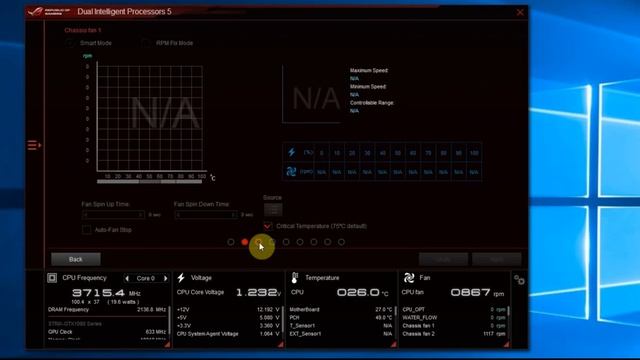The image size is (640, 360).
Task: Click the +12V voltage row
Action: pyautogui.click(x=228, y=310)
